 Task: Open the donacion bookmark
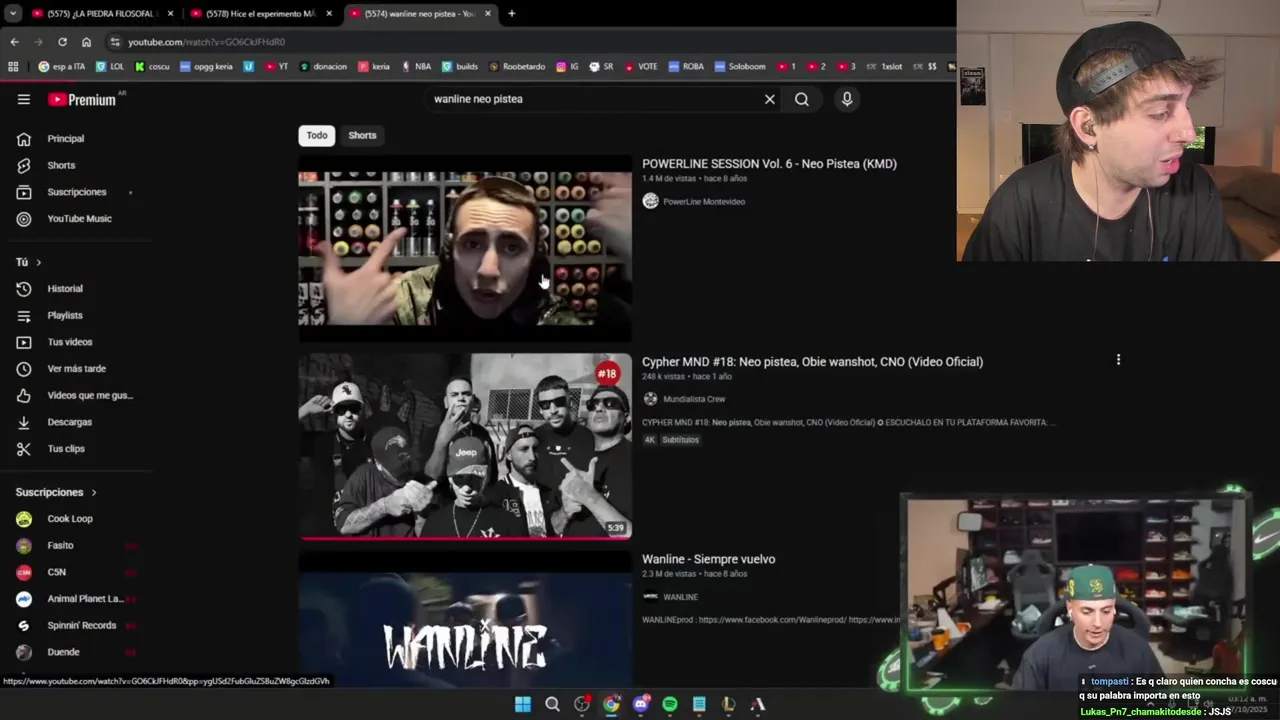tap(323, 67)
